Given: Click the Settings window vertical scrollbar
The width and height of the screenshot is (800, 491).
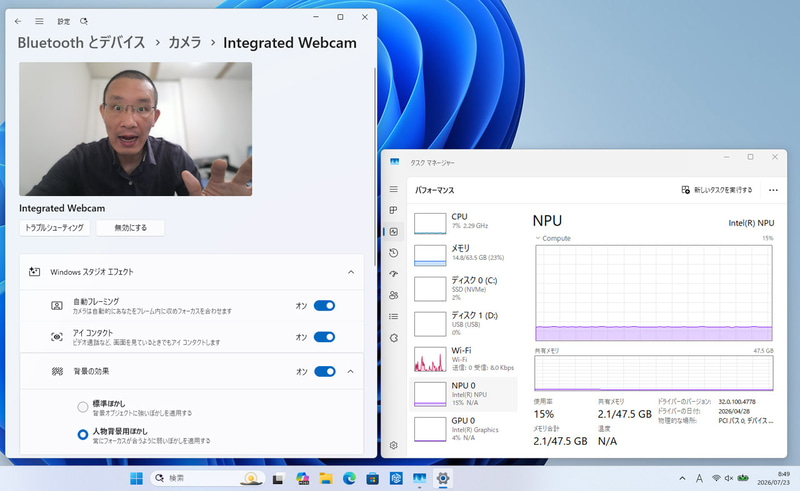Looking at the screenshot, I should [375, 166].
